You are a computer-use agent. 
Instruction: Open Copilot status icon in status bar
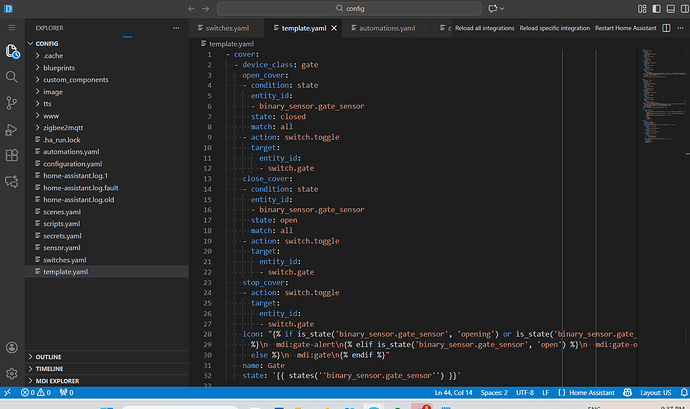point(628,392)
